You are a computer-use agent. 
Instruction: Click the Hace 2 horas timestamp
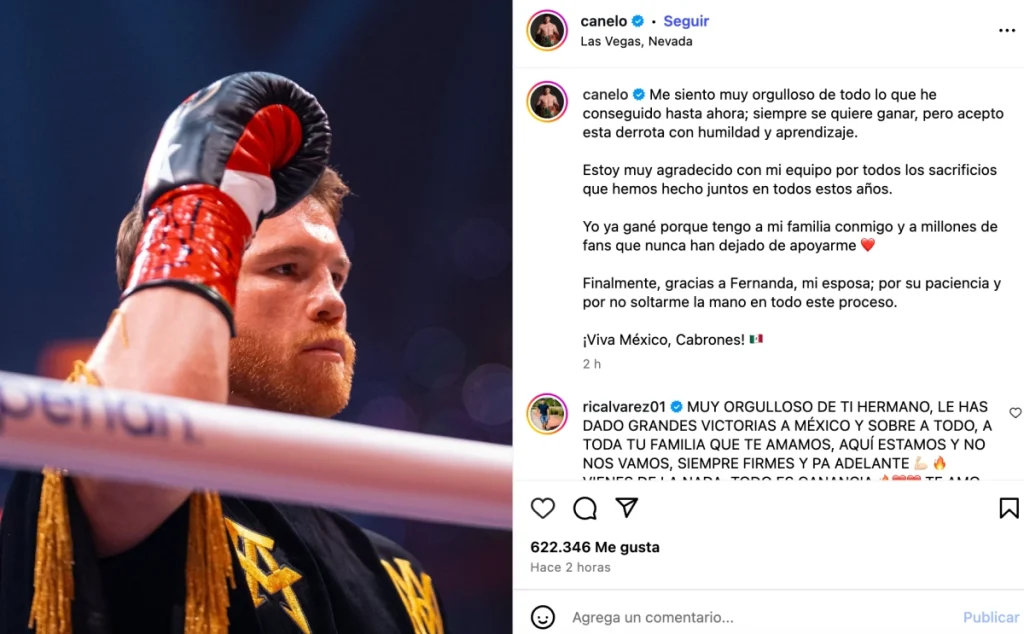pyautogui.click(x=570, y=567)
